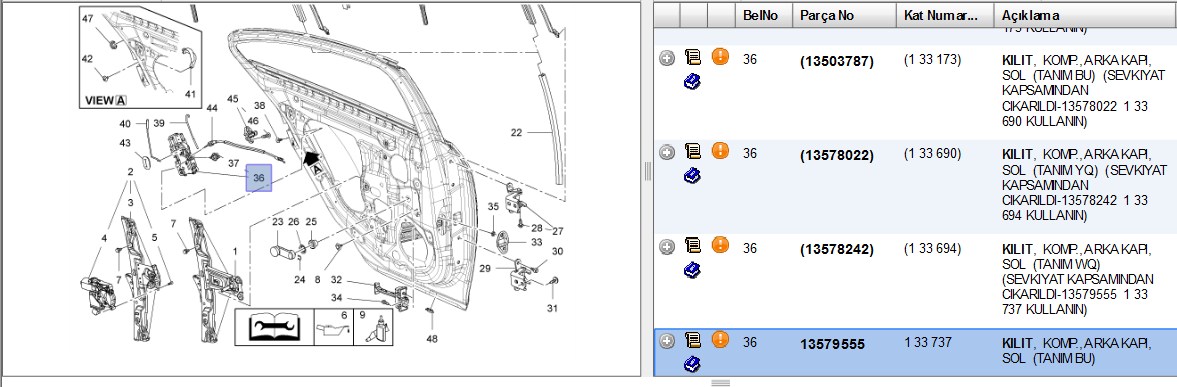
Task: Open the notes icon for part 13503787
Action: point(693,57)
